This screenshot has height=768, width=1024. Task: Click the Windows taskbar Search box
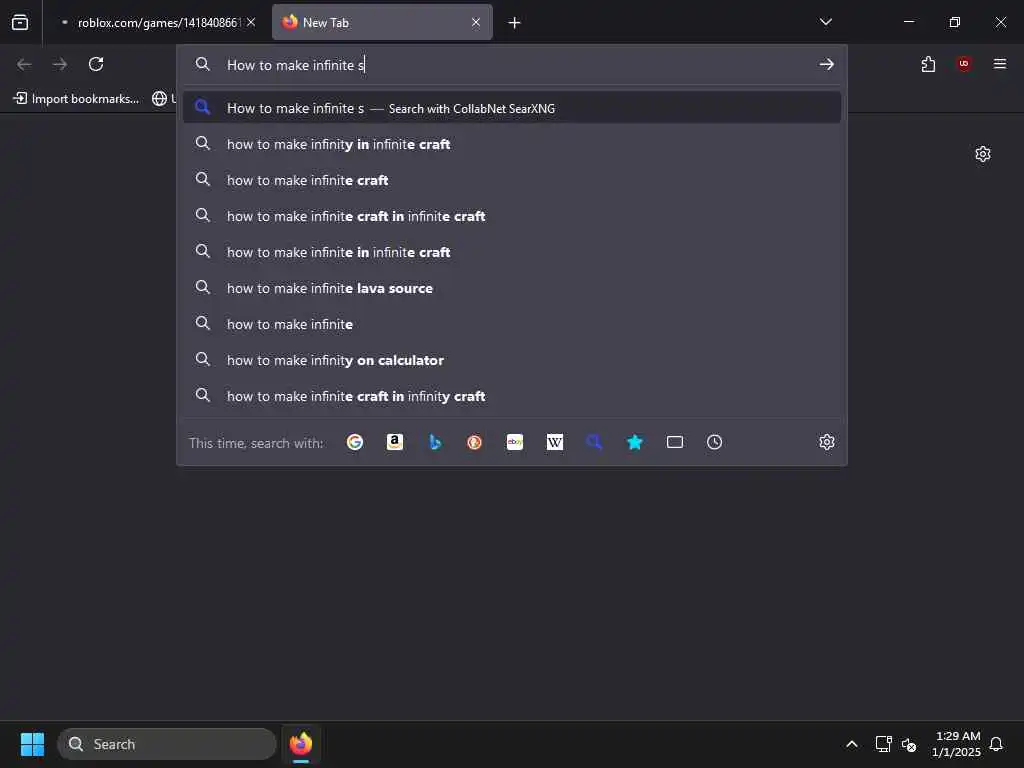[167, 744]
